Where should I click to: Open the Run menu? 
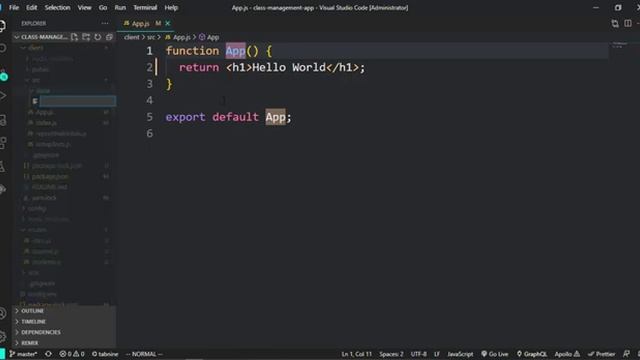[120, 8]
